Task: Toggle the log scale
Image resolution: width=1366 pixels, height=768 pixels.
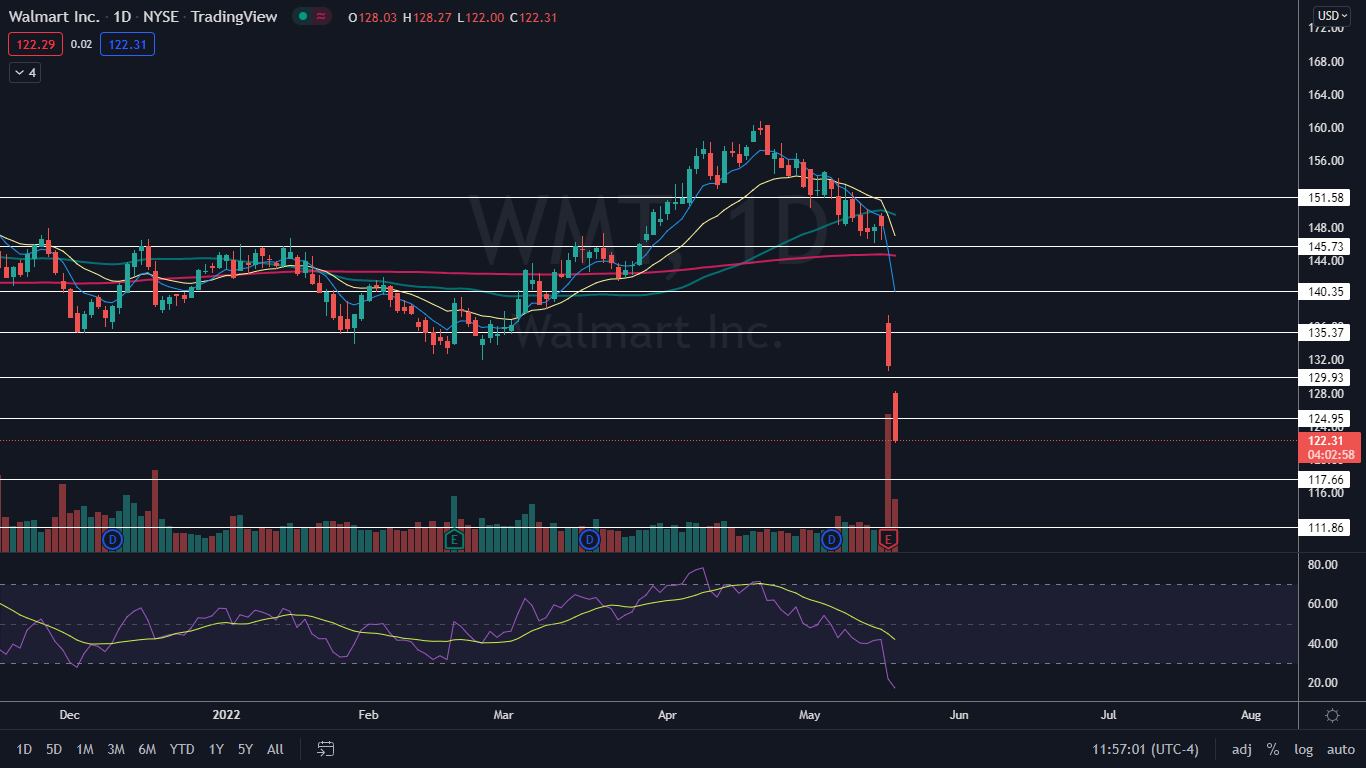Action: tap(1303, 749)
